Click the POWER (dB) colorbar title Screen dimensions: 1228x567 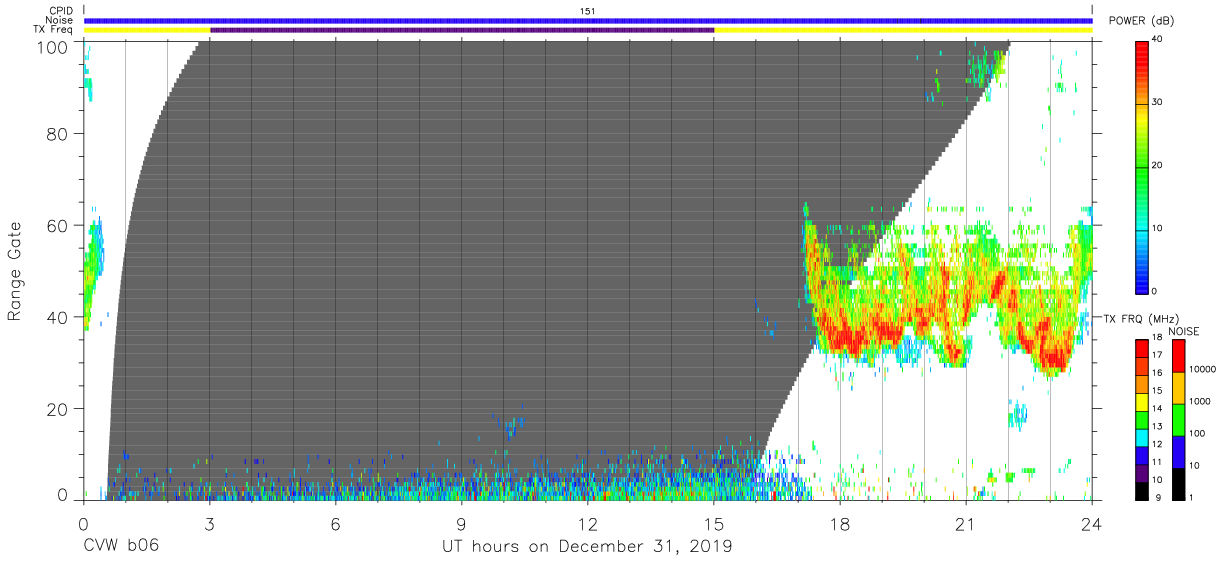[x=1140, y=21]
